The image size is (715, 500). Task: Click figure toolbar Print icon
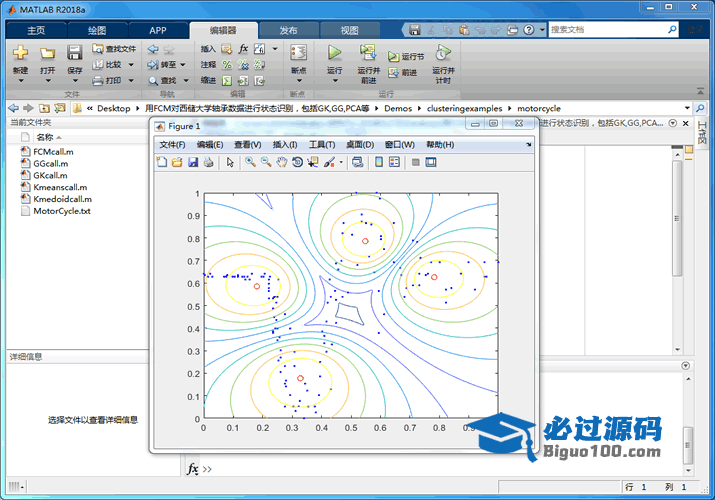[208, 162]
